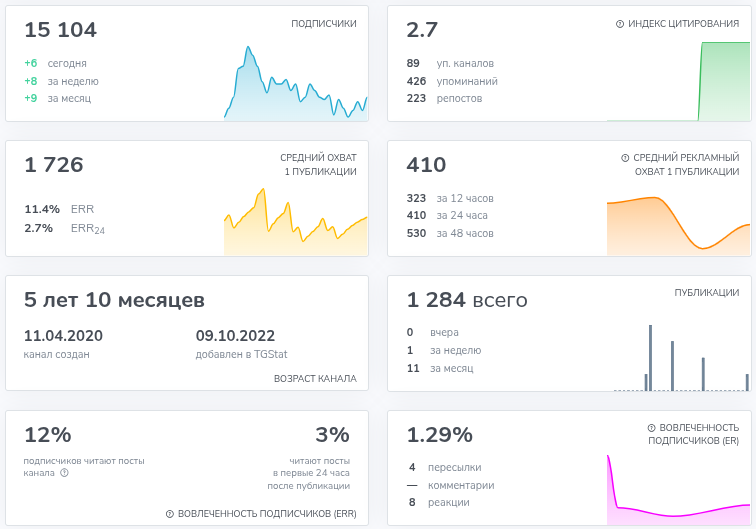Click help icon next to ВОВЛЕЧЕННОСТЬ ПОДПИСЧИКОВ (ER)
Screen dimensions: 756x529
tap(651, 428)
